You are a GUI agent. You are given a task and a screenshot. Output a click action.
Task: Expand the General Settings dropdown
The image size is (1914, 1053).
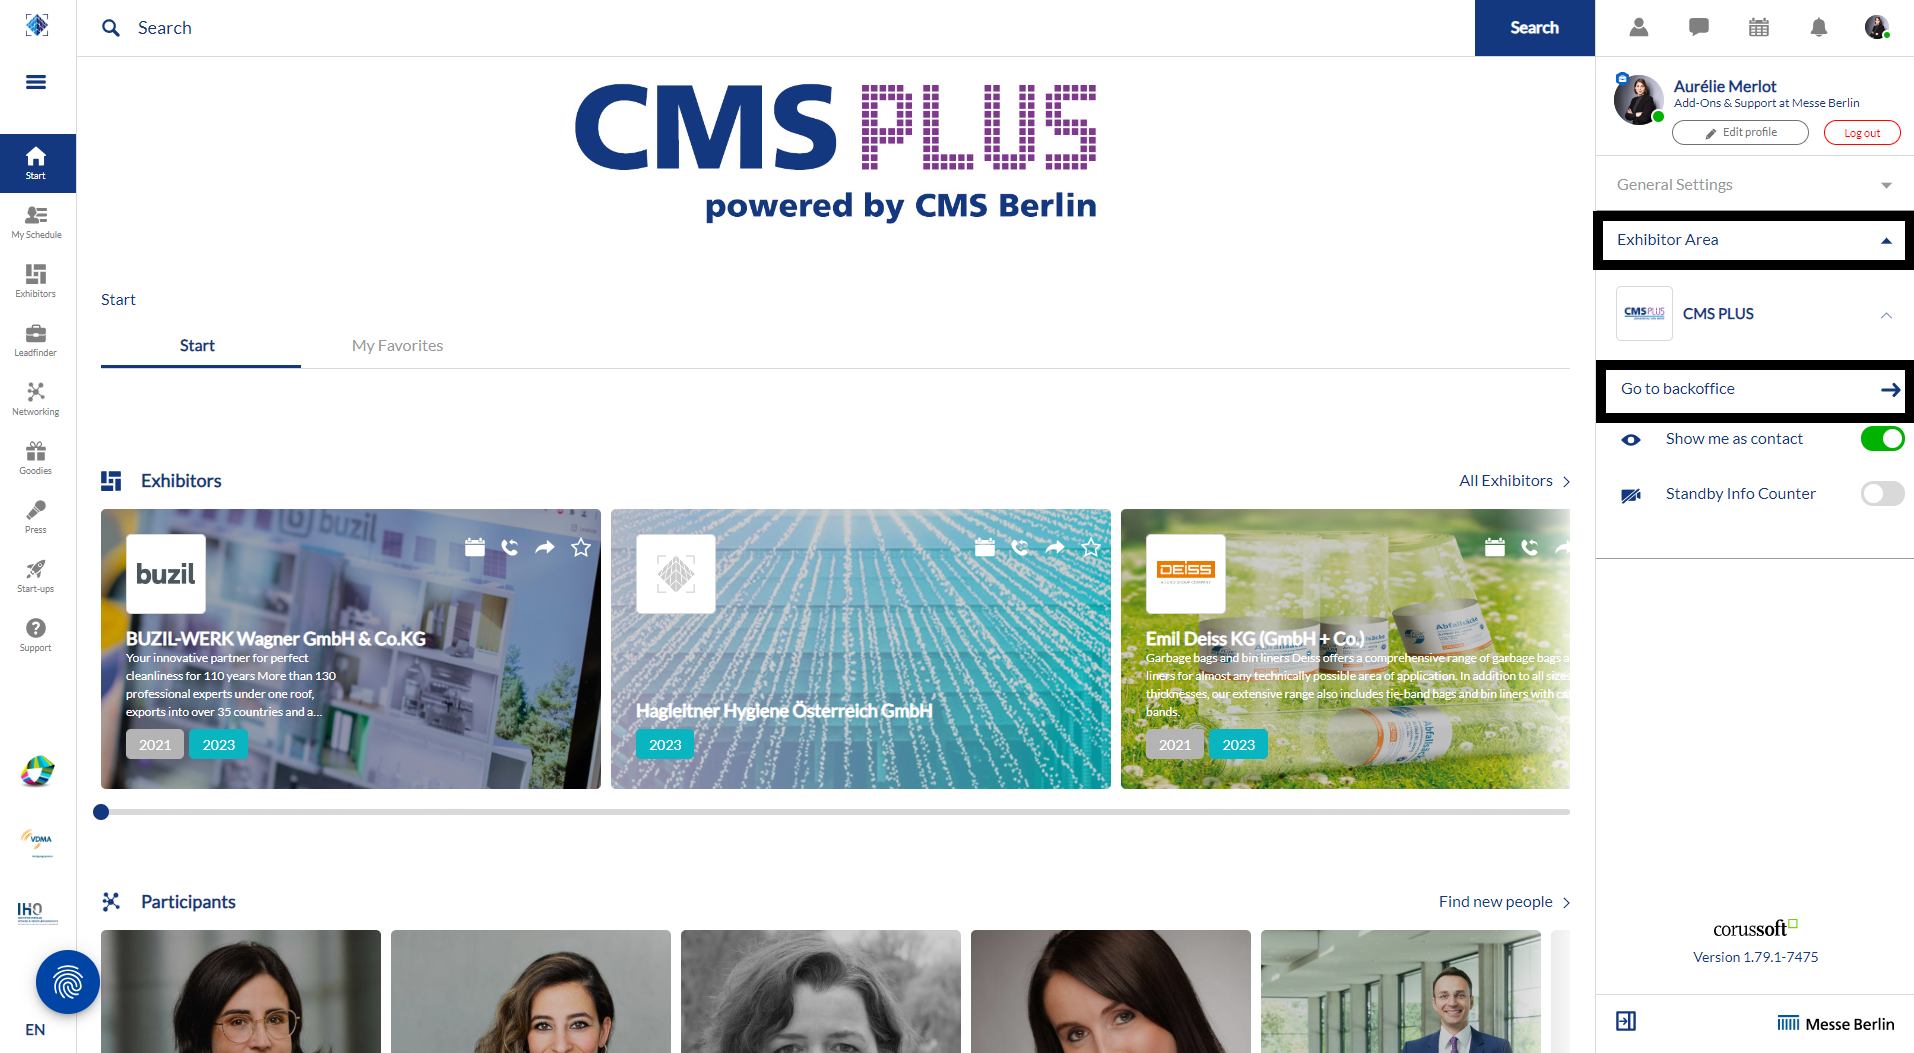click(x=1755, y=185)
